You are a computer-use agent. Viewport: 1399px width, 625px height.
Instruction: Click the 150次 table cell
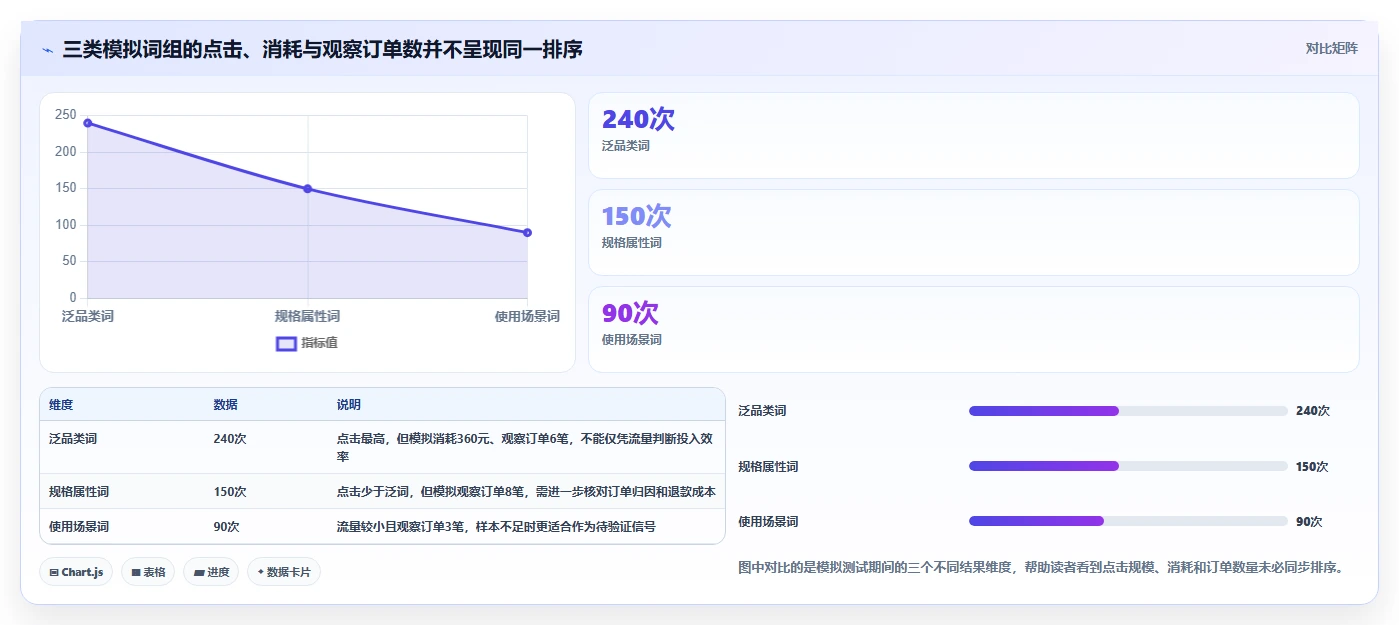point(230,492)
